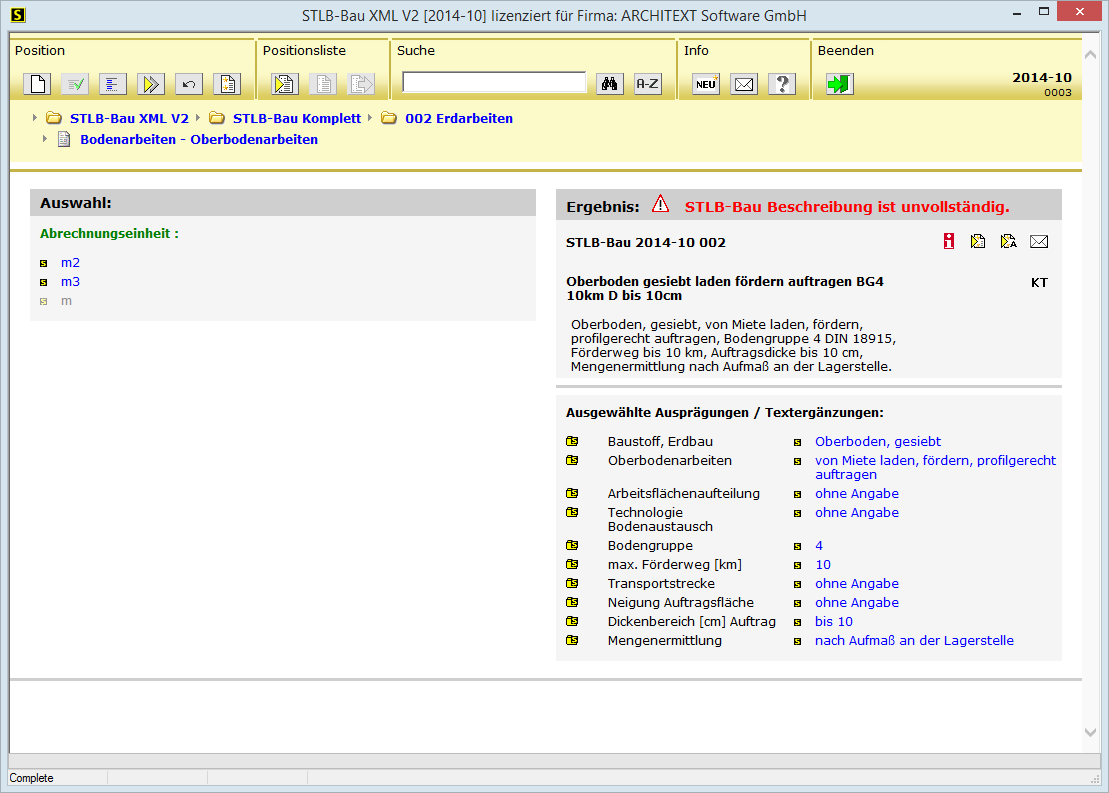Viewport: 1109px width, 793px height.
Task: Click the folder icon beside Baustoff, Erdbau
Action: (x=572, y=441)
